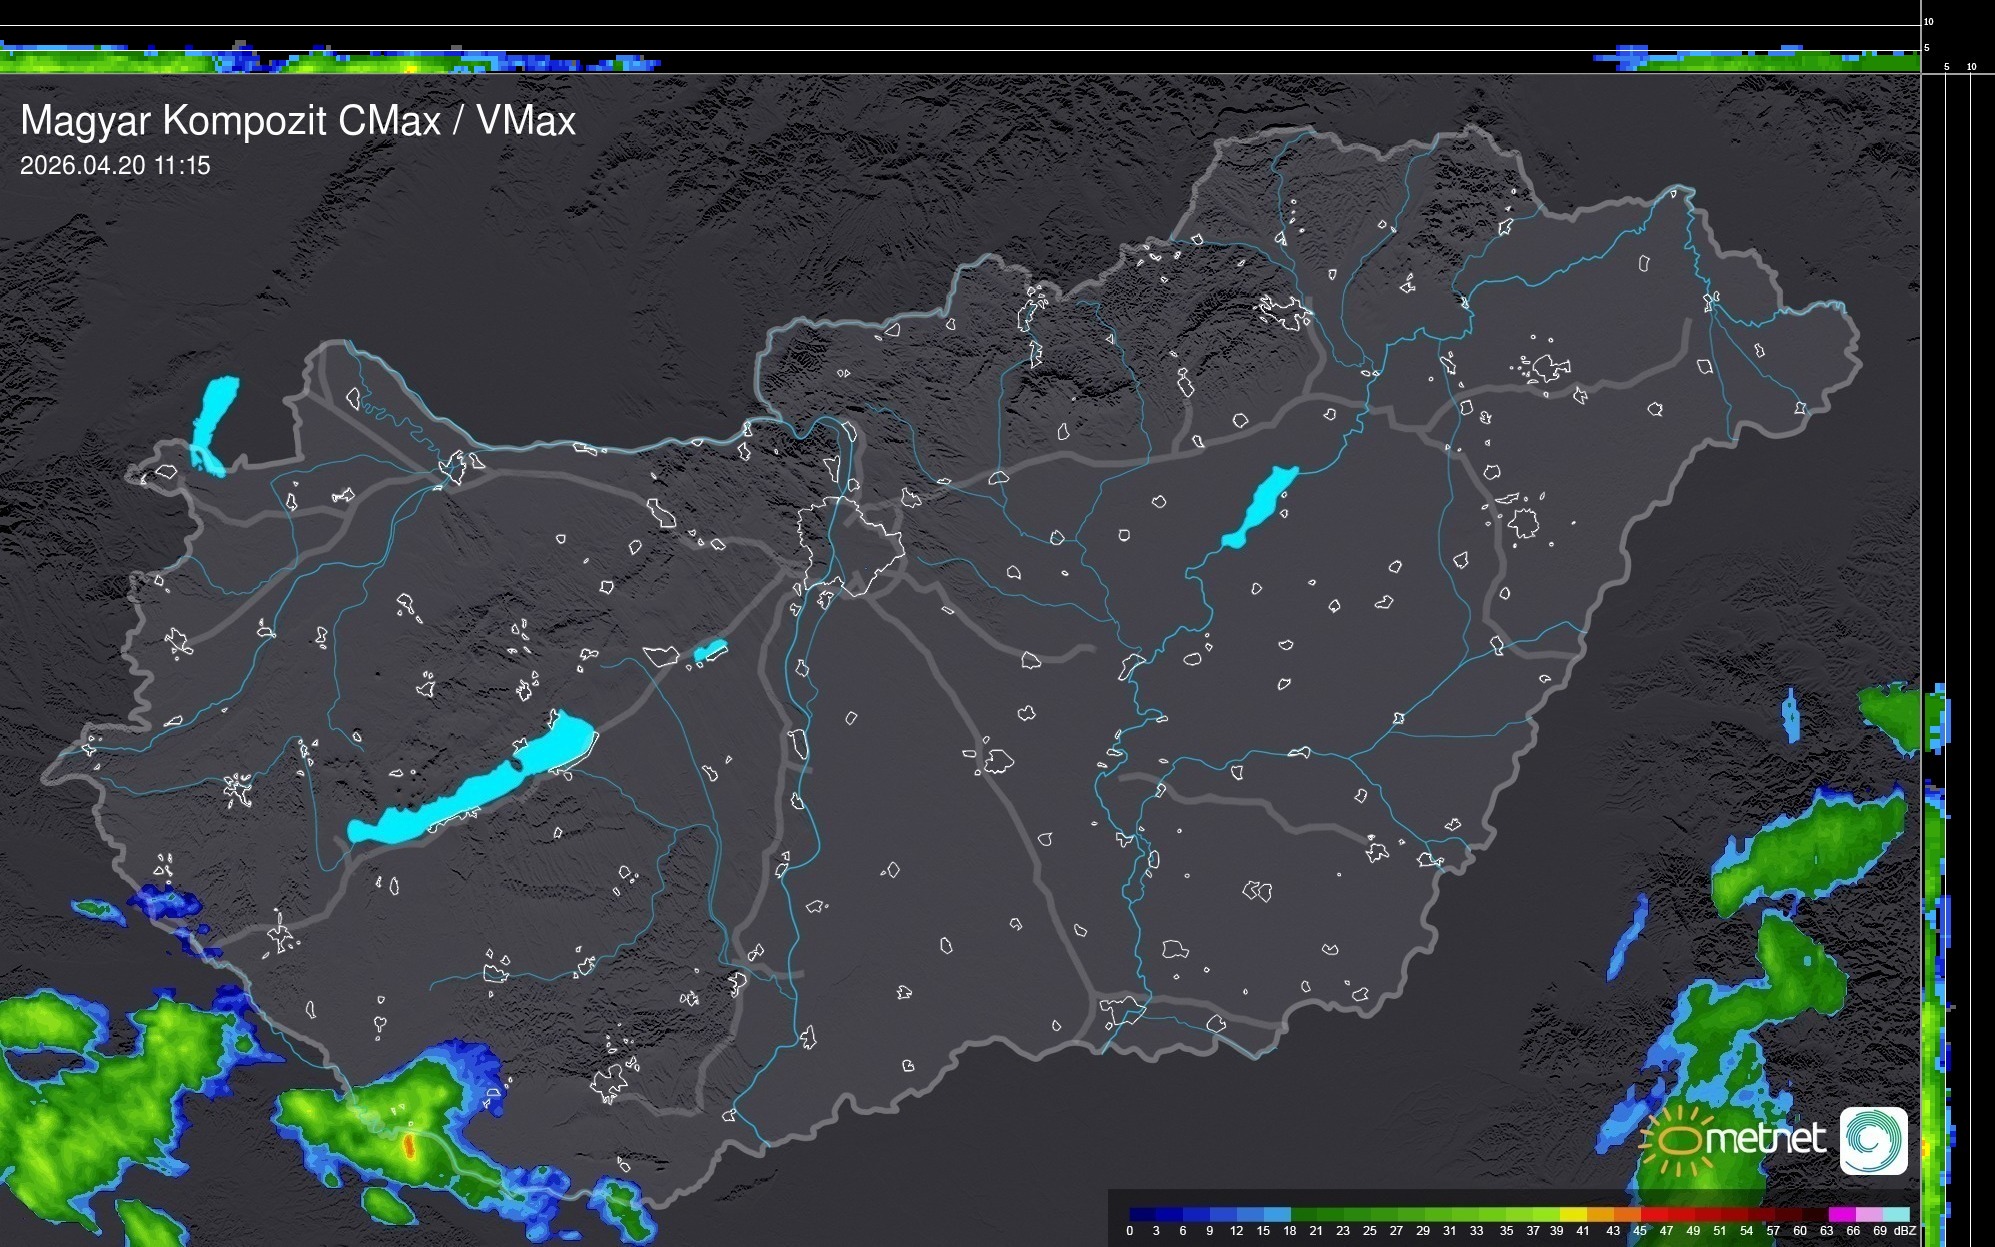The height and width of the screenshot is (1247, 1995).
Task: Select the darkest navy 0 dBZ swatch
Action: (x=1141, y=1214)
